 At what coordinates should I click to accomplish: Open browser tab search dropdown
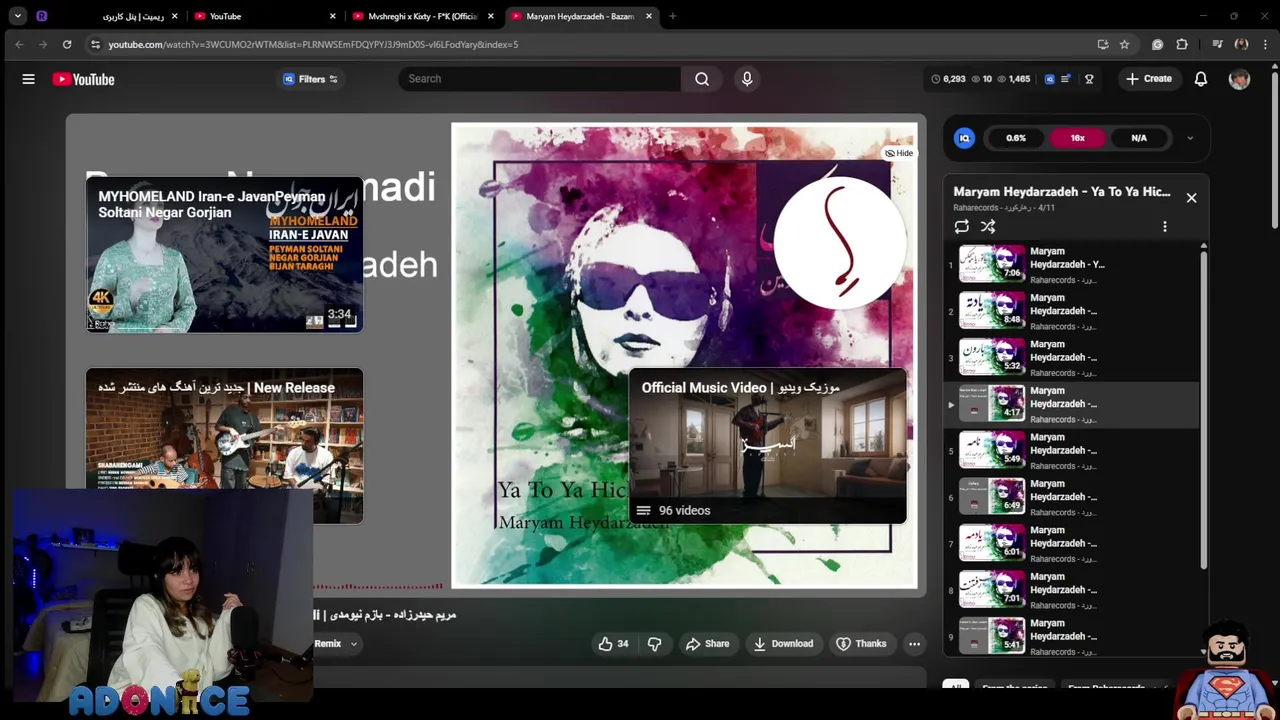pyautogui.click(x=17, y=16)
